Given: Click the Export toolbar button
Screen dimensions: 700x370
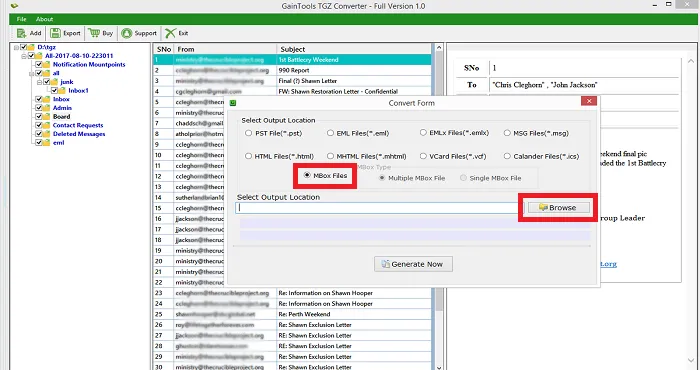Looking at the screenshot, I should pos(65,33).
